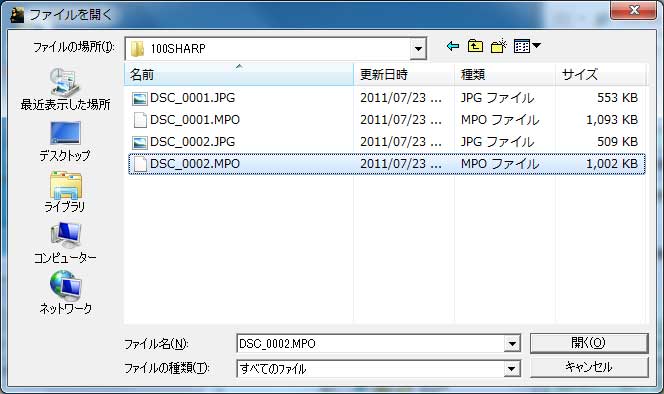Open ライブラリ in the places bar
Viewport: 664px width, 394px height.
pyautogui.click(x=65, y=191)
